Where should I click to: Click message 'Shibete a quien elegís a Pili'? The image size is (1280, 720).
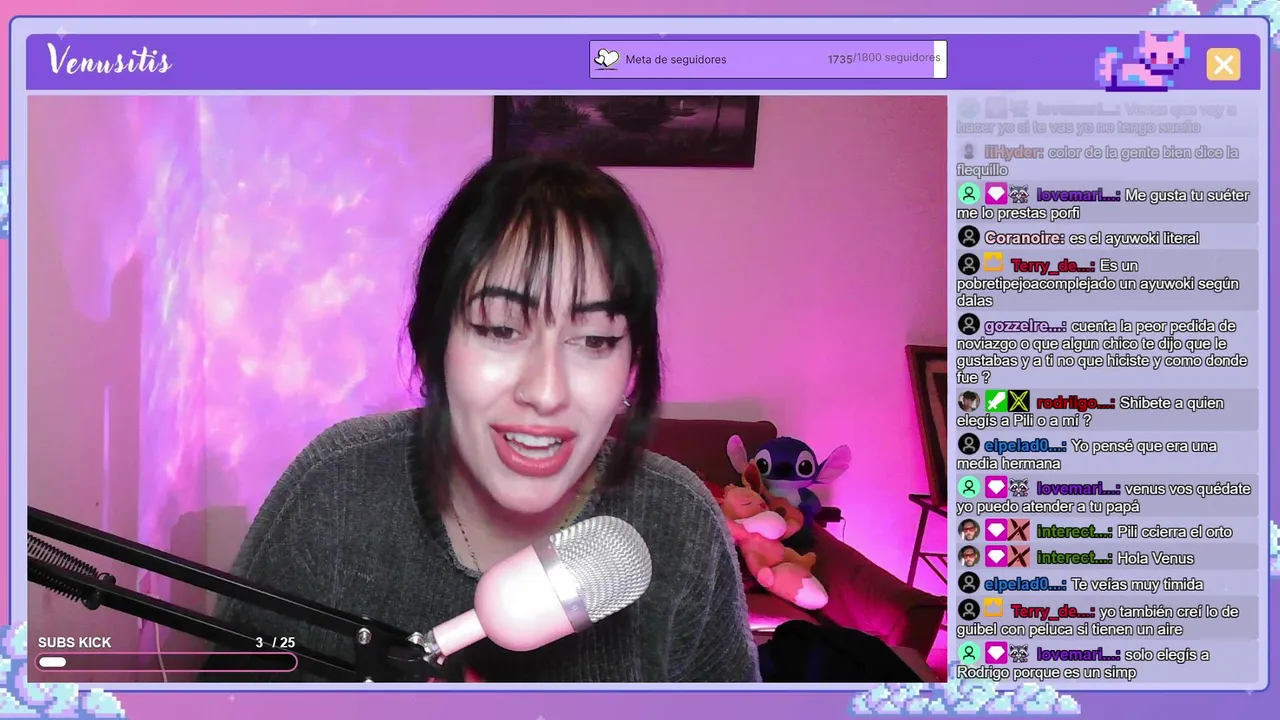(1090, 412)
